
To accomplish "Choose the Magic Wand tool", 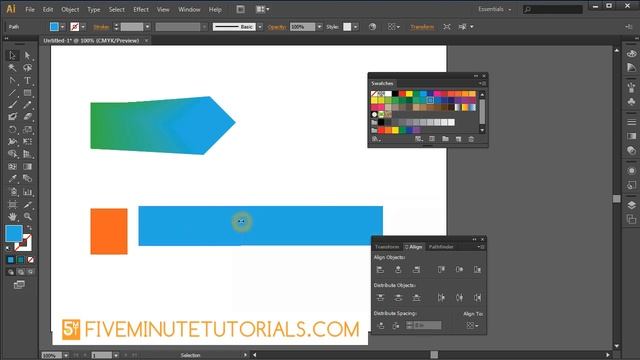I will point(12,68).
